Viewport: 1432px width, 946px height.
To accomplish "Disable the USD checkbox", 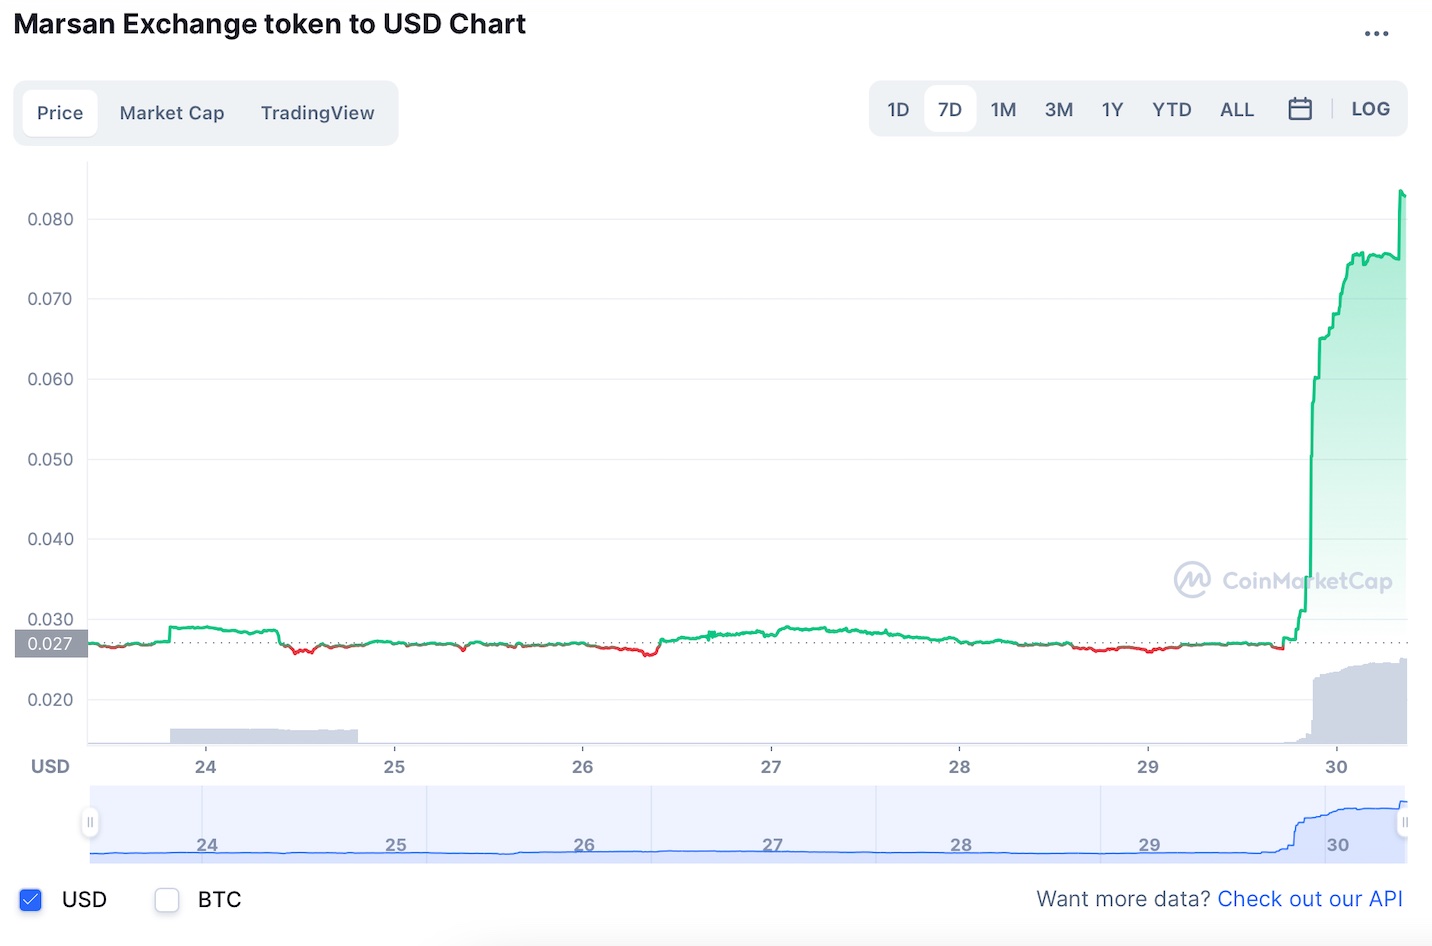I will (x=30, y=899).
